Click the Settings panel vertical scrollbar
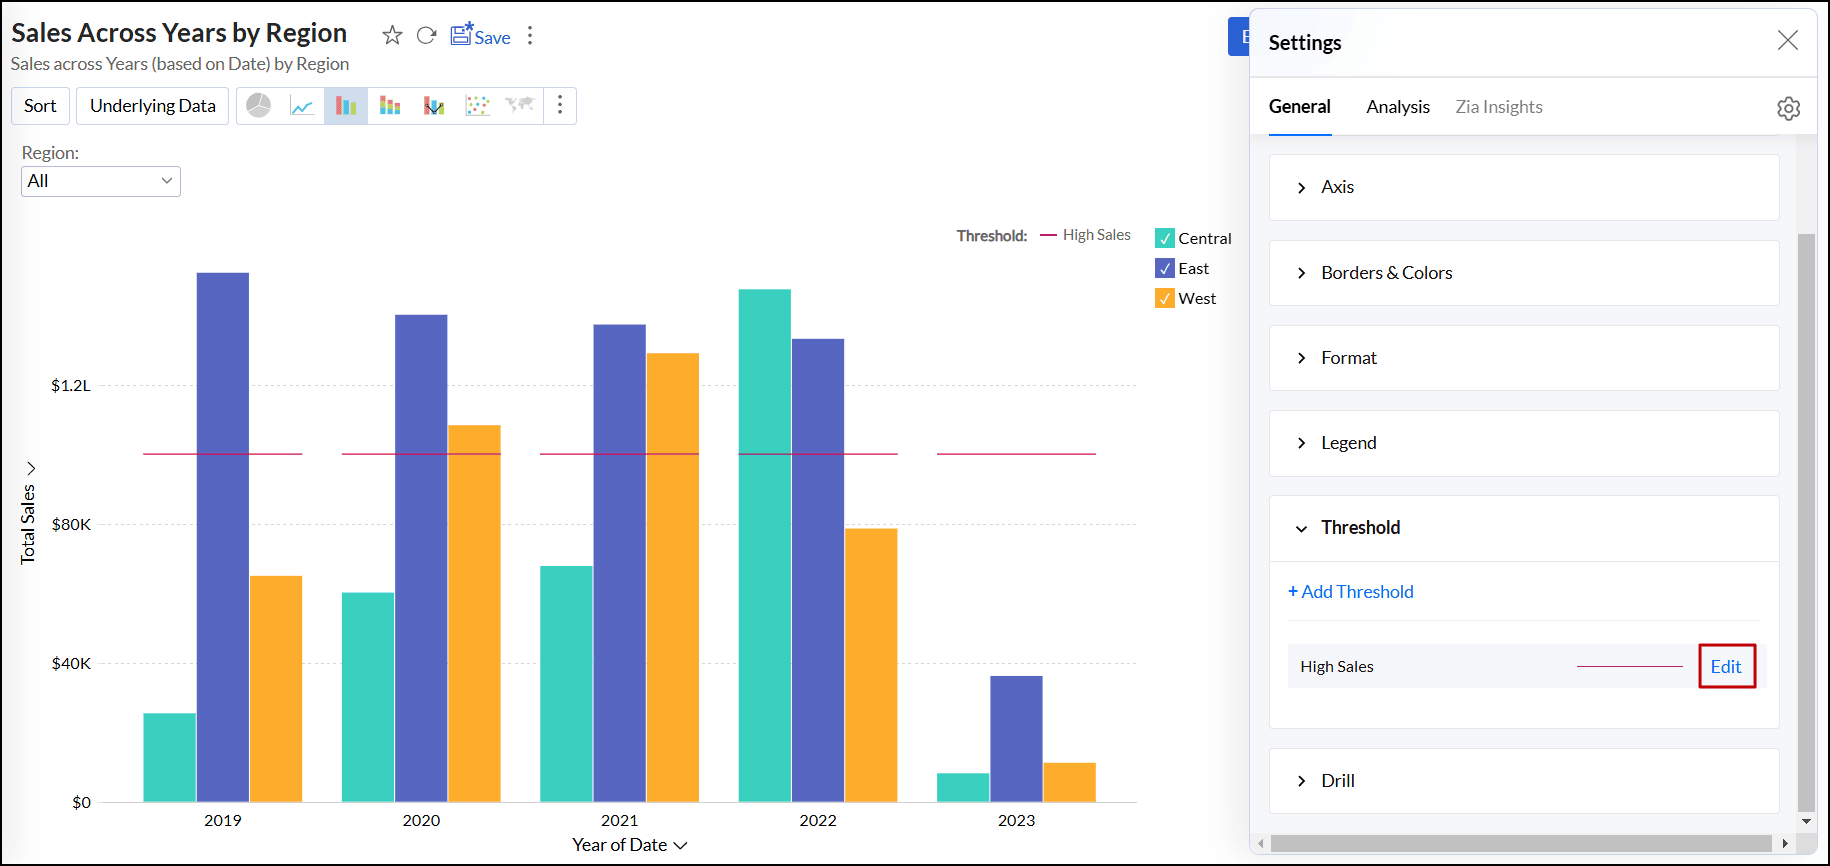This screenshot has width=1830, height=866. point(1806,520)
